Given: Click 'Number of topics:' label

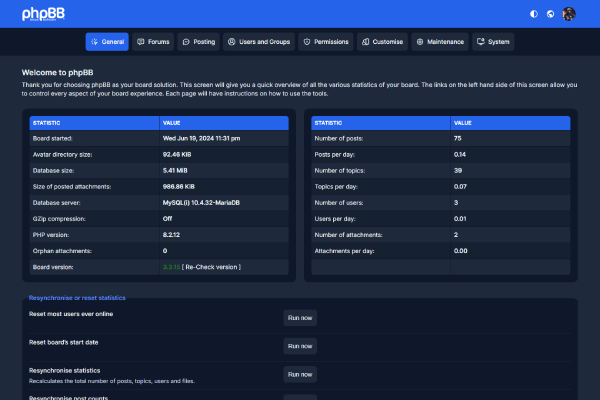Looking at the screenshot, I should [x=340, y=171].
